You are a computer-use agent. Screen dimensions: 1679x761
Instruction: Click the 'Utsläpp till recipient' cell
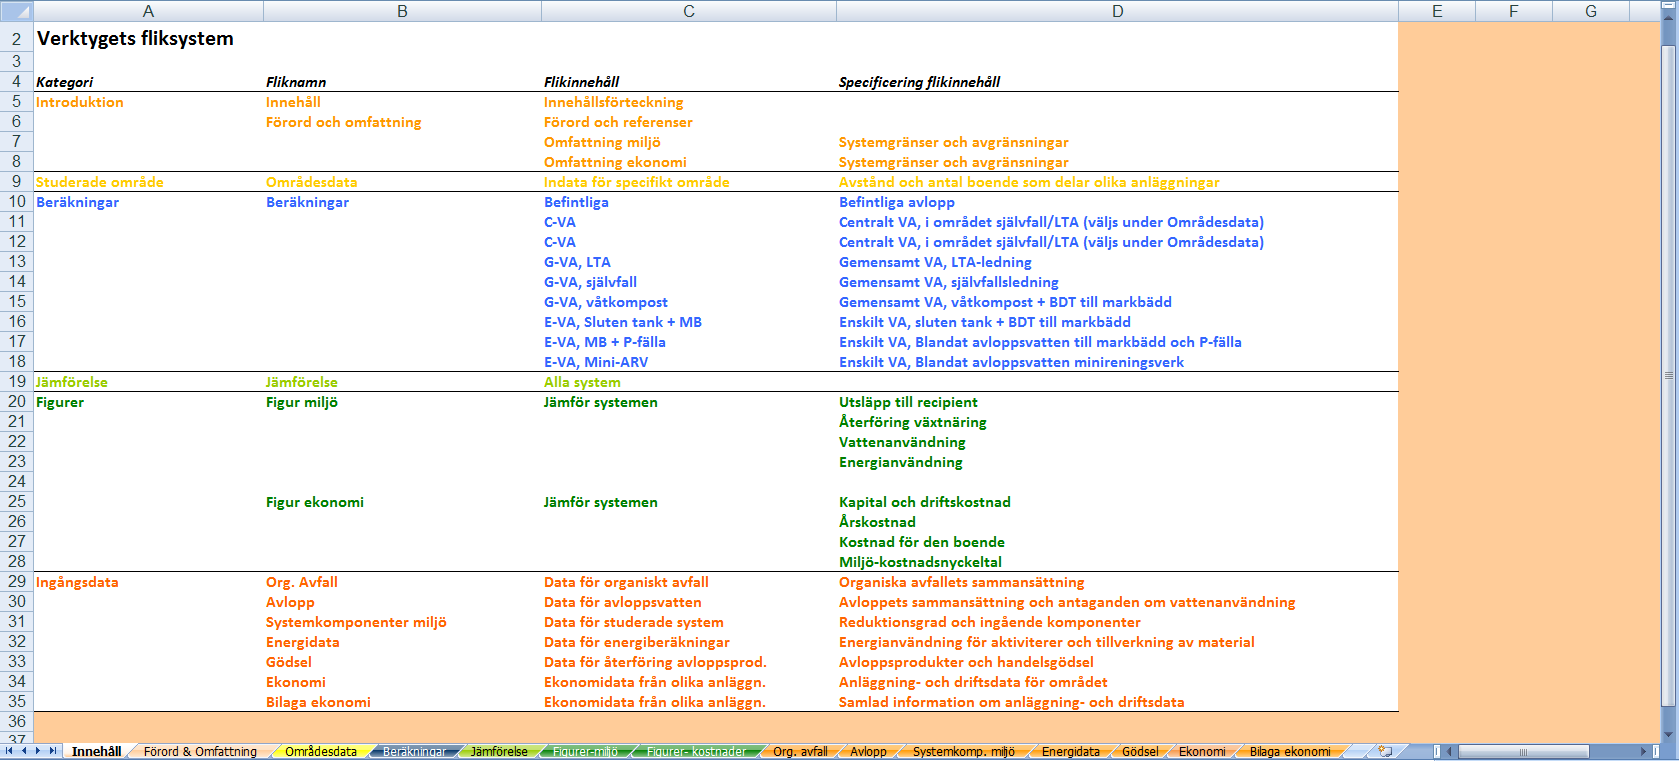(x=908, y=402)
